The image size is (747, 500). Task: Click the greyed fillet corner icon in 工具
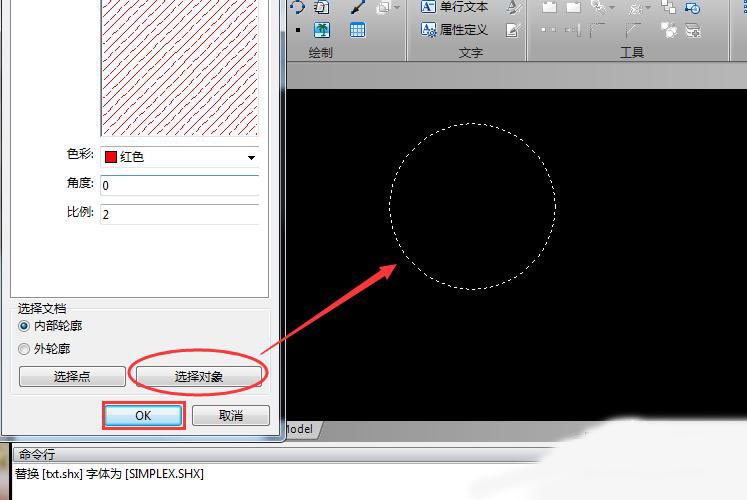tap(596, 30)
